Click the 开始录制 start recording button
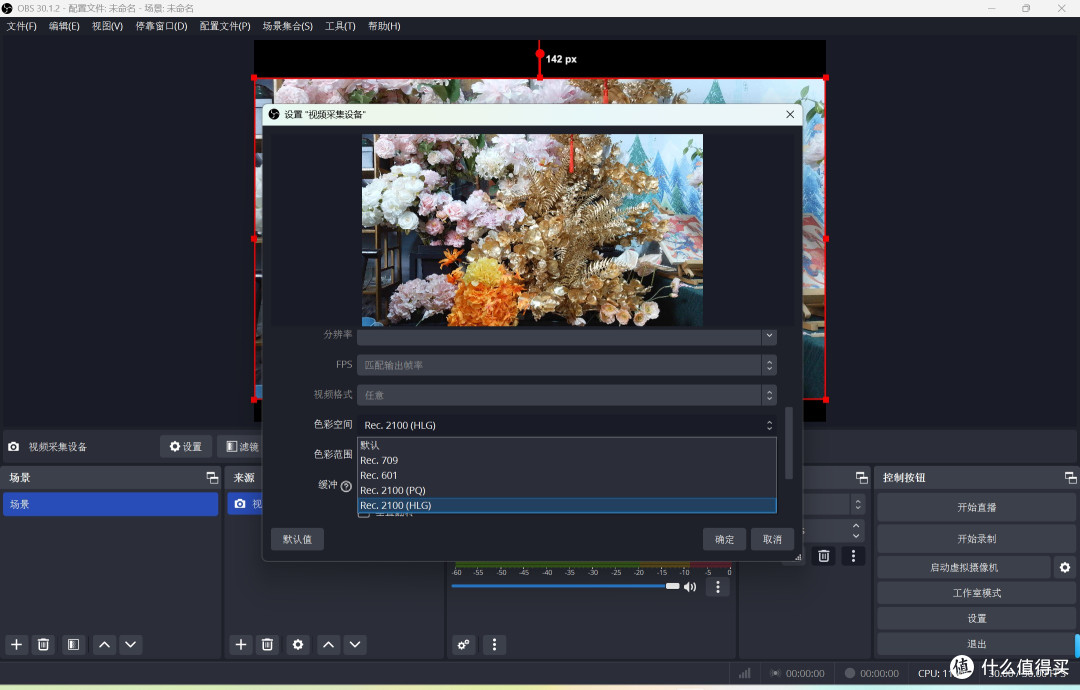 tap(976, 539)
